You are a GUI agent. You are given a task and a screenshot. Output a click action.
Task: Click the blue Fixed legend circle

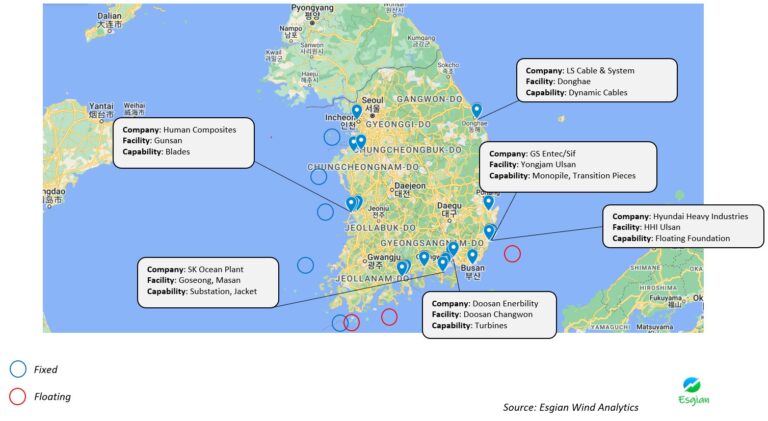point(18,369)
